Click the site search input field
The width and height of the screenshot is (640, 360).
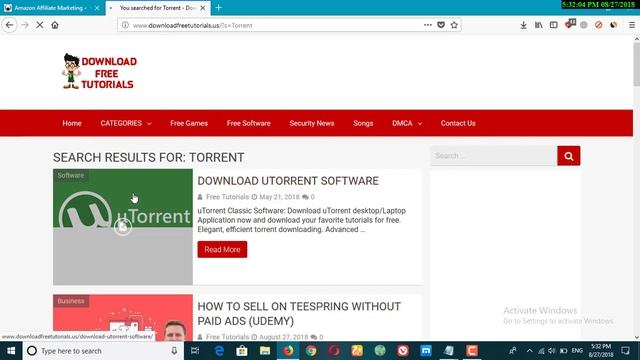[x=494, y=156]
